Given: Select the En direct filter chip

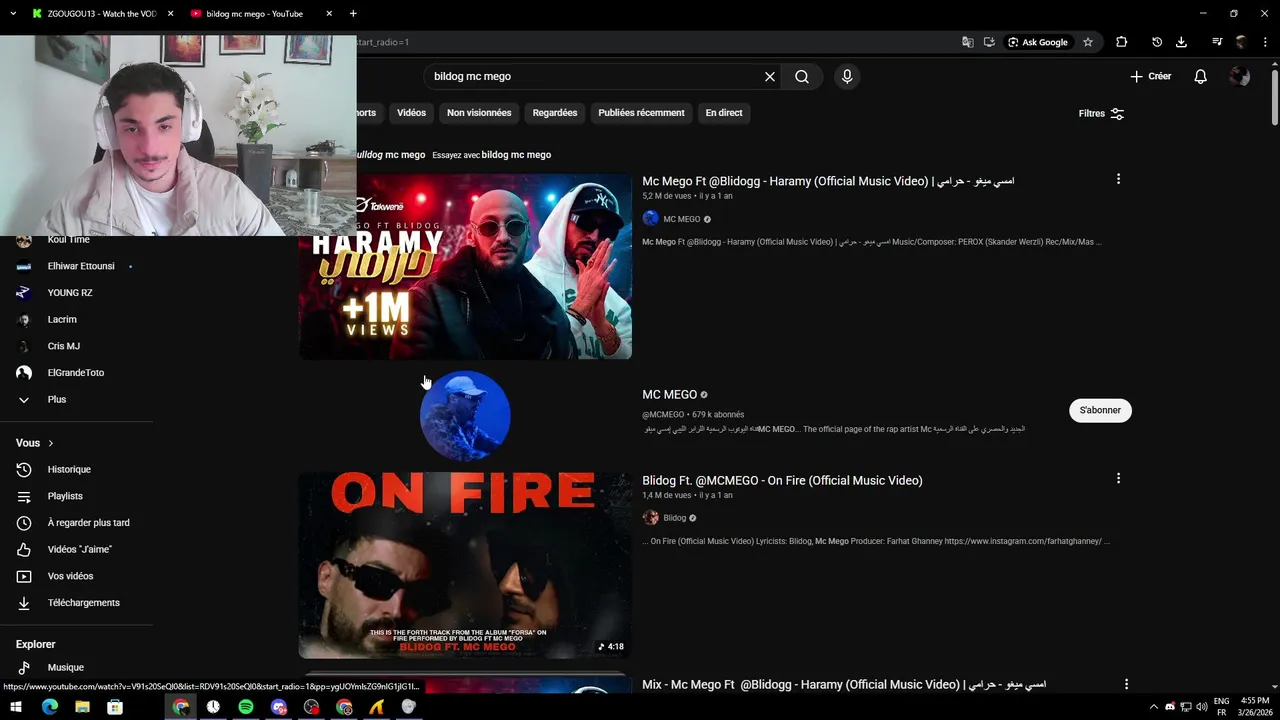Looking at the screenshot, I should (724, 113).
